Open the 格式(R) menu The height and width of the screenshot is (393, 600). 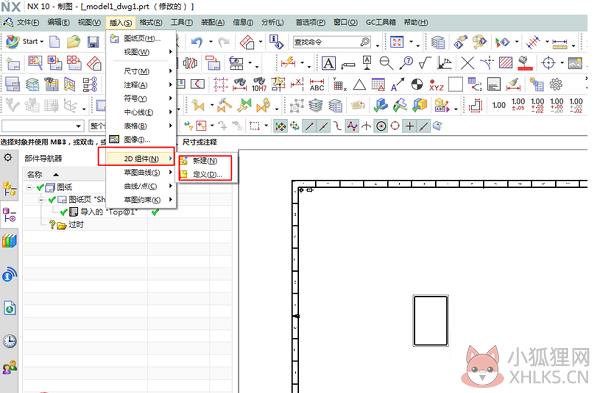point(151,22)
